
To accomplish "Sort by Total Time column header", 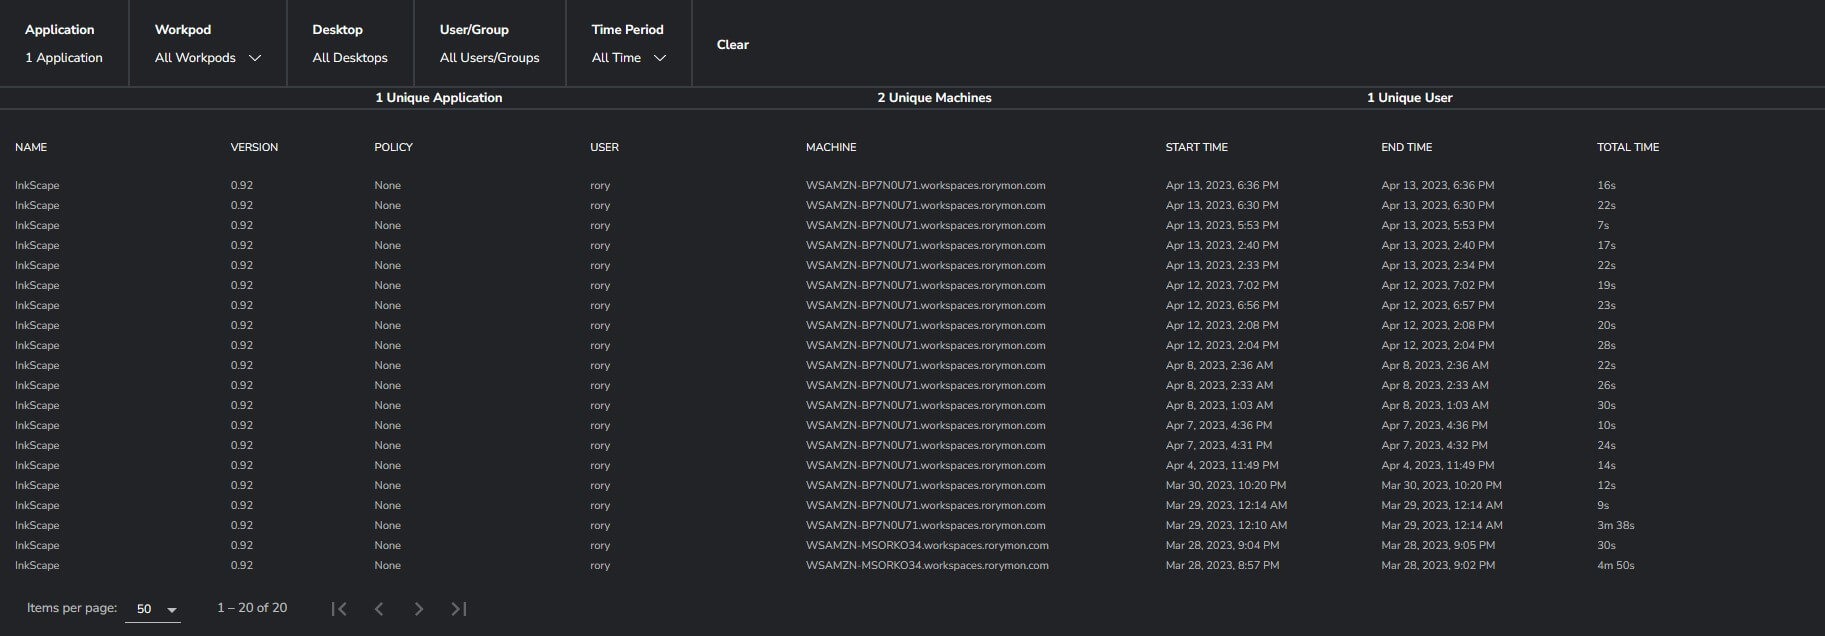I will [x=1627, y=147].
